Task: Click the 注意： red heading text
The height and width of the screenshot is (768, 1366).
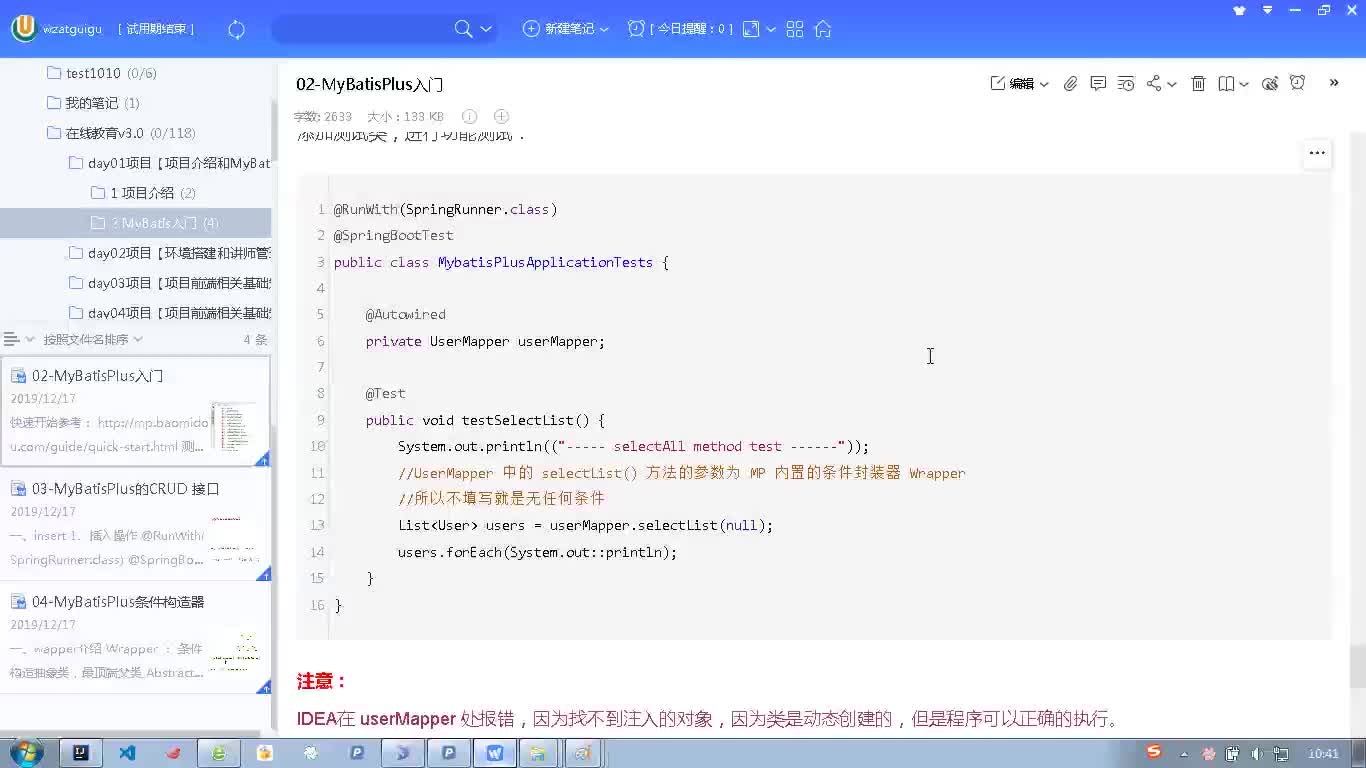Action: tap(321, 681)
